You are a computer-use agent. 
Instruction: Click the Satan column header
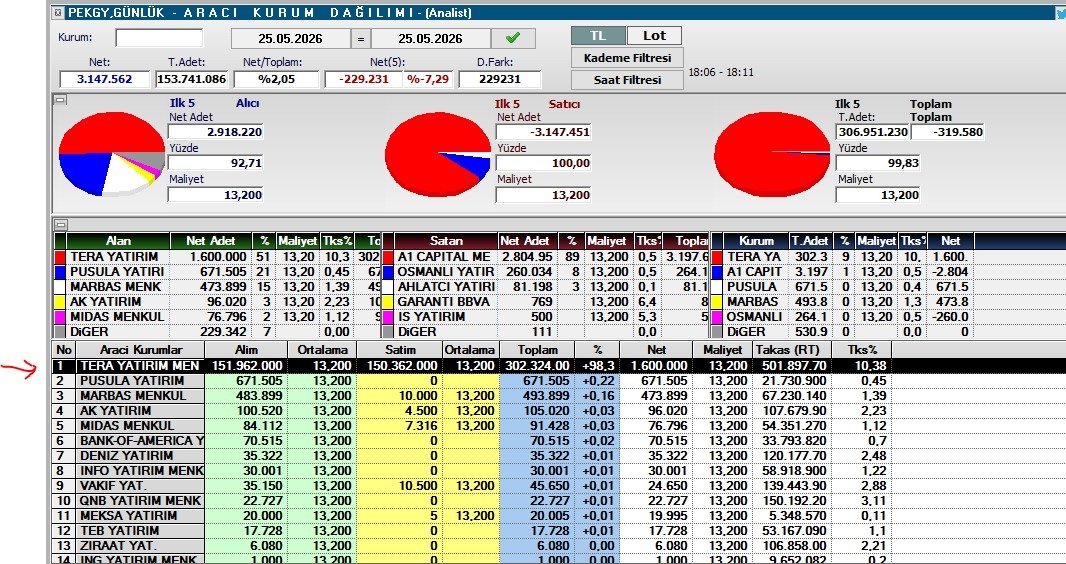pos(446,241)
